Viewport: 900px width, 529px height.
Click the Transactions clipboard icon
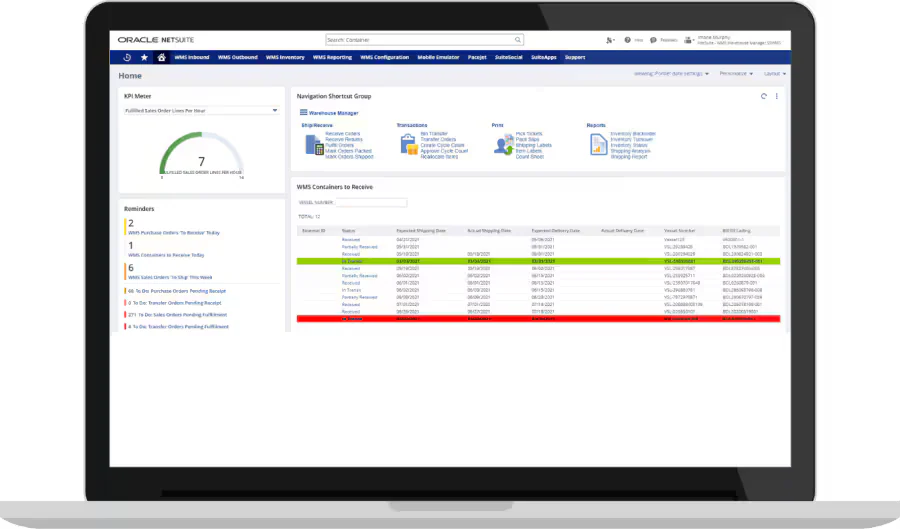tap(409, 144)
